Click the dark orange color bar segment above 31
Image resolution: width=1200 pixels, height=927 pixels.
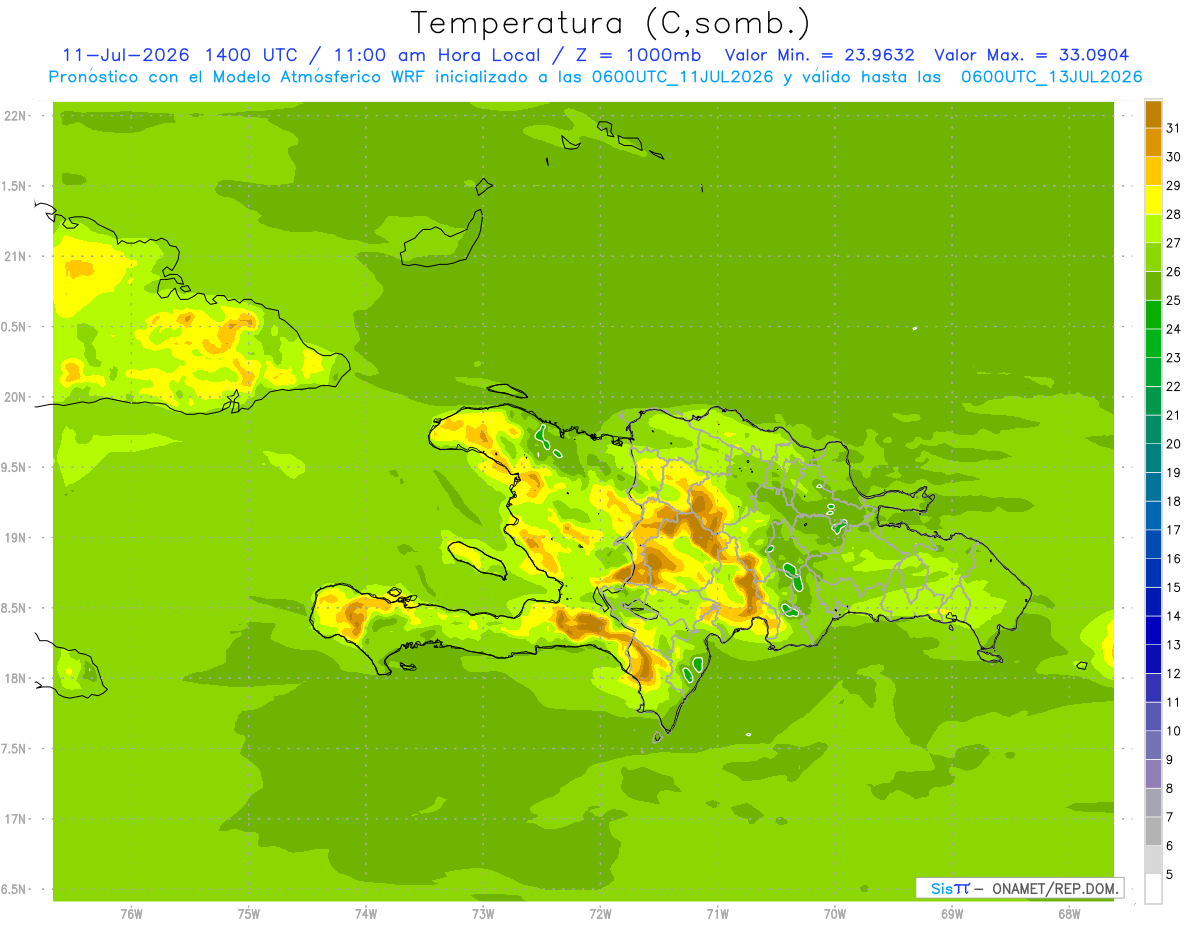click(x=1153, y=114)
